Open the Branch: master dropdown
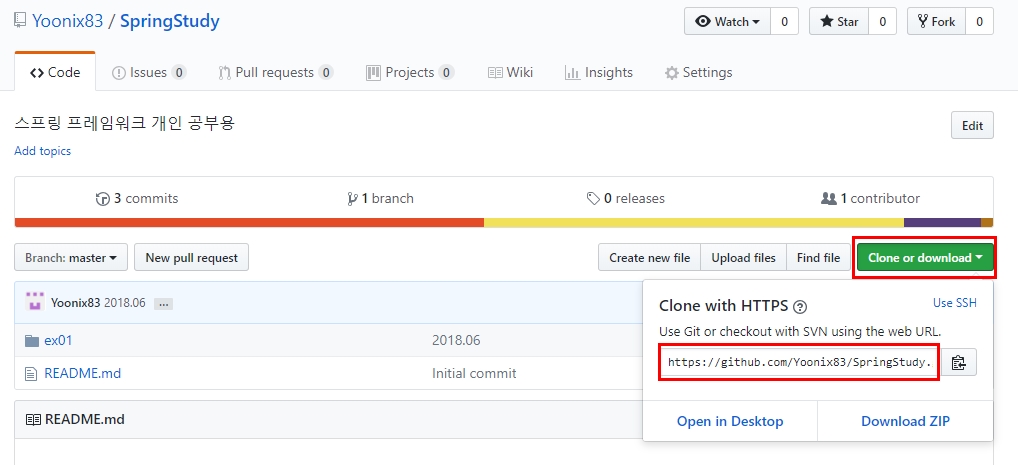 [71, 257]
